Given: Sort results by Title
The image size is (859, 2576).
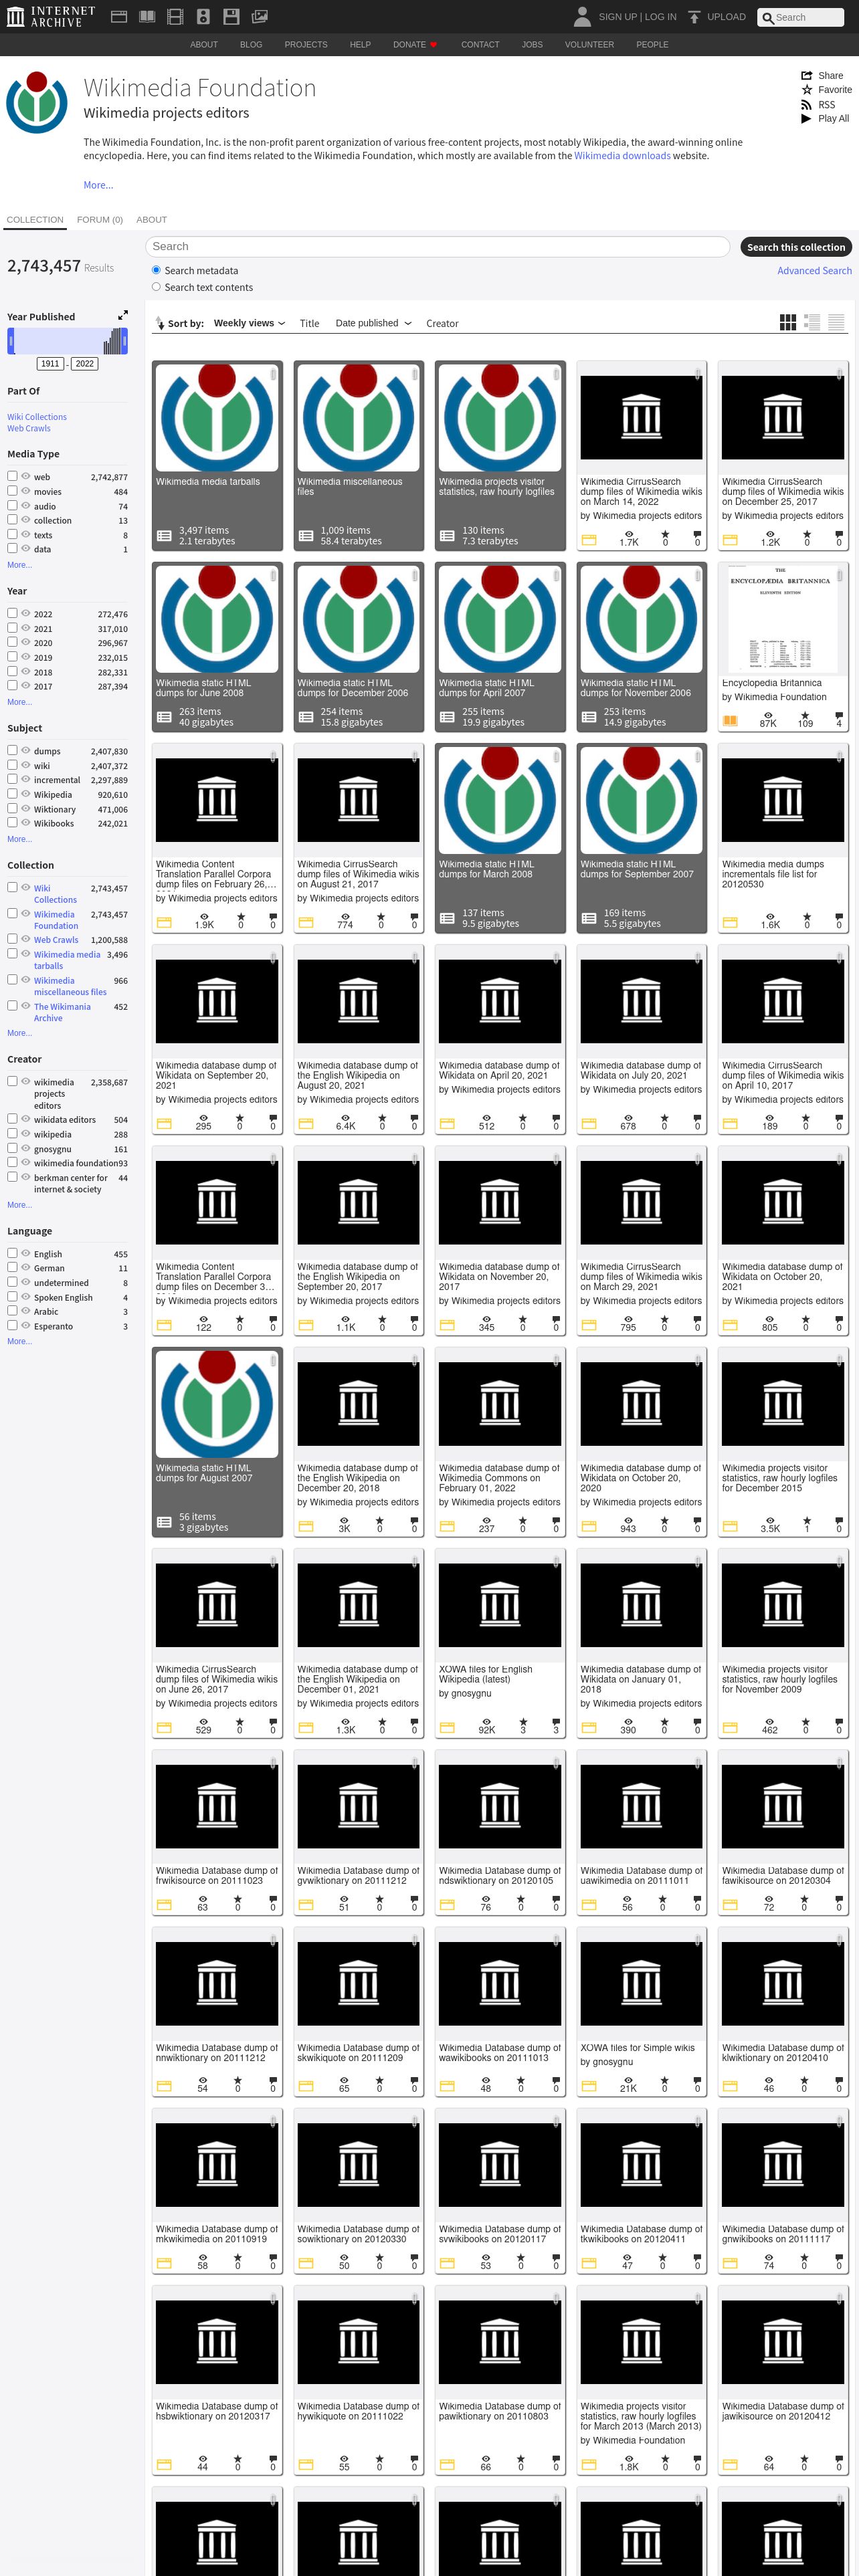Looking at the screenshot, I should coord(309,323).
